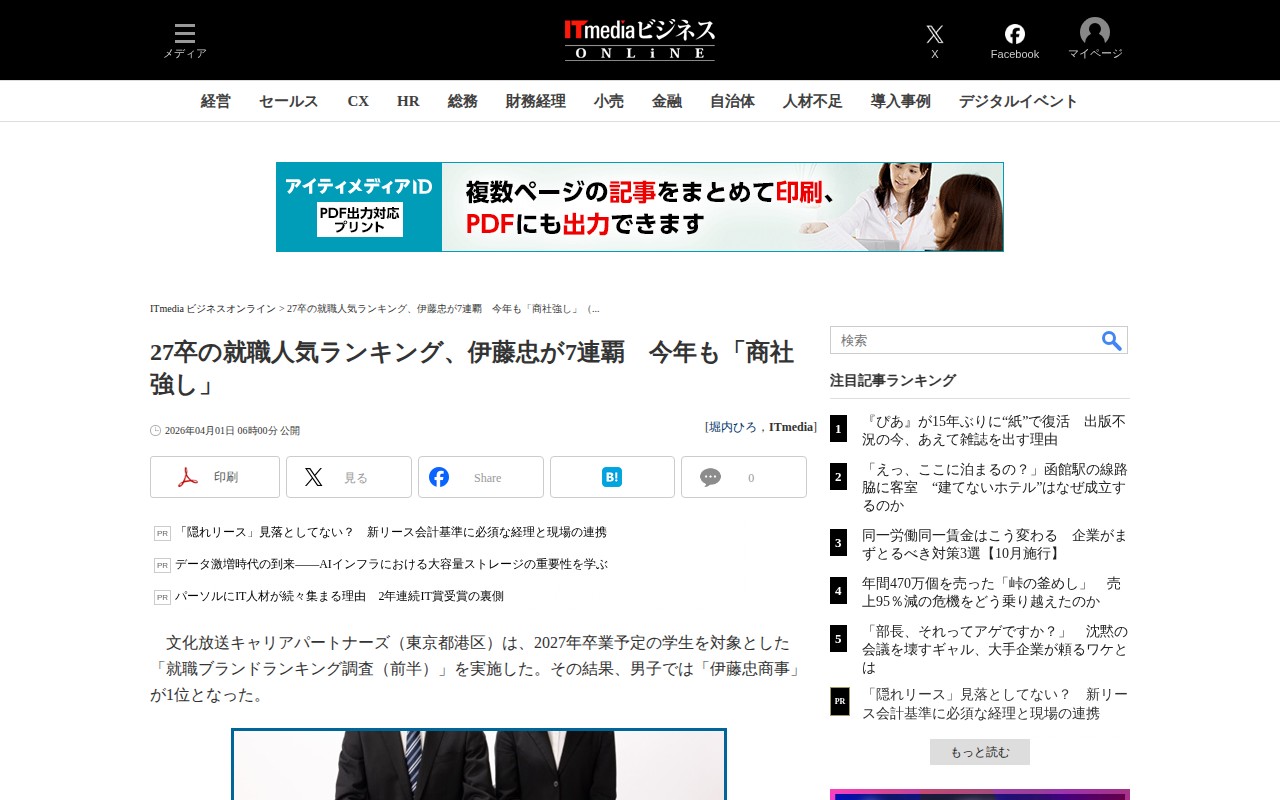Select the セールス menu item
The width and height of the screenshot is (1280, 800).
(289, 101)
